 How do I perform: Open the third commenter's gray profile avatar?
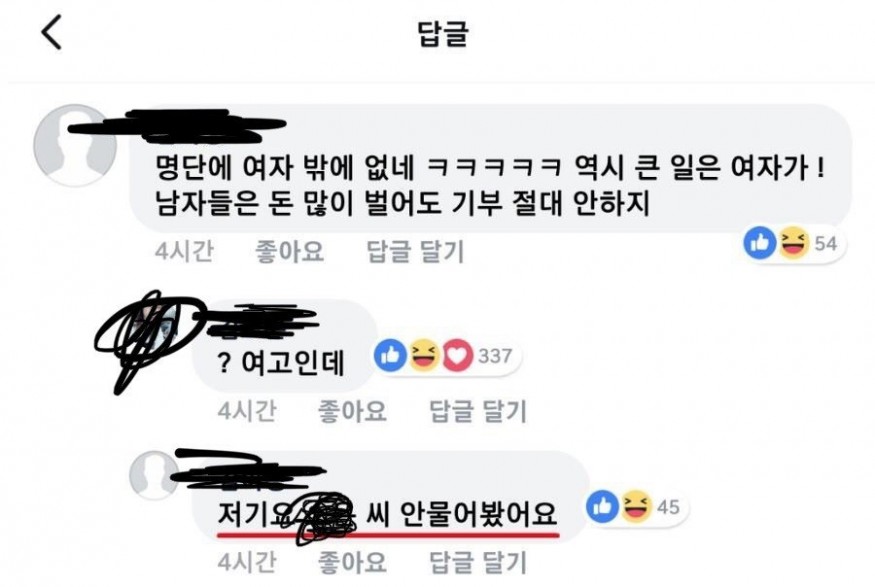(153, 475)
